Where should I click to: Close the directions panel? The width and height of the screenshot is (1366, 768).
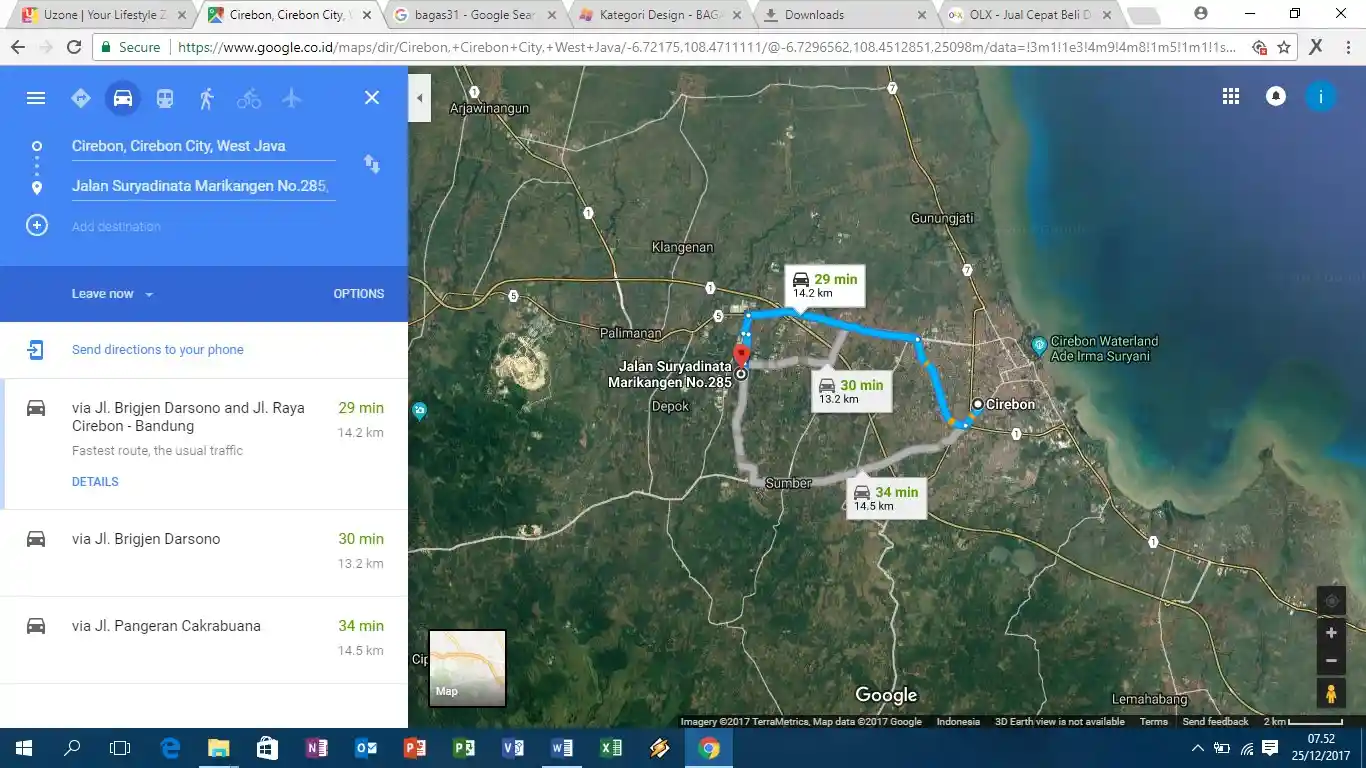click(372, 98)
